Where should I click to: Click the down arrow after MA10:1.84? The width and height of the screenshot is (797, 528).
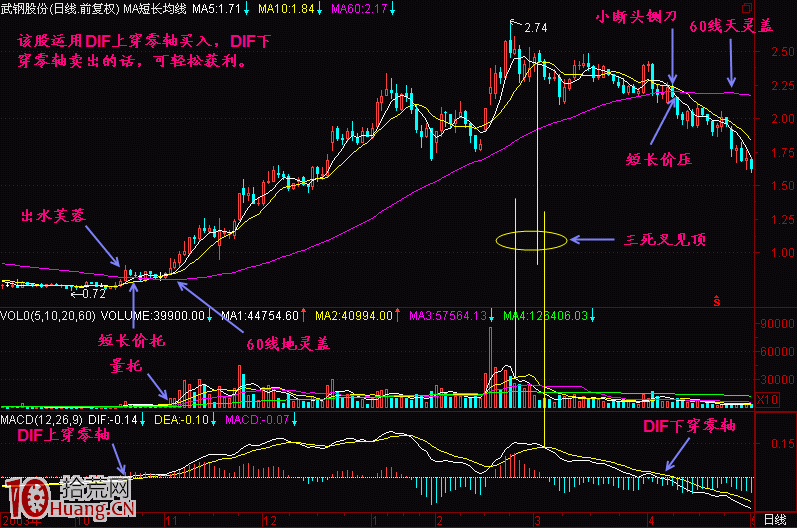click(x=320, y=9)
